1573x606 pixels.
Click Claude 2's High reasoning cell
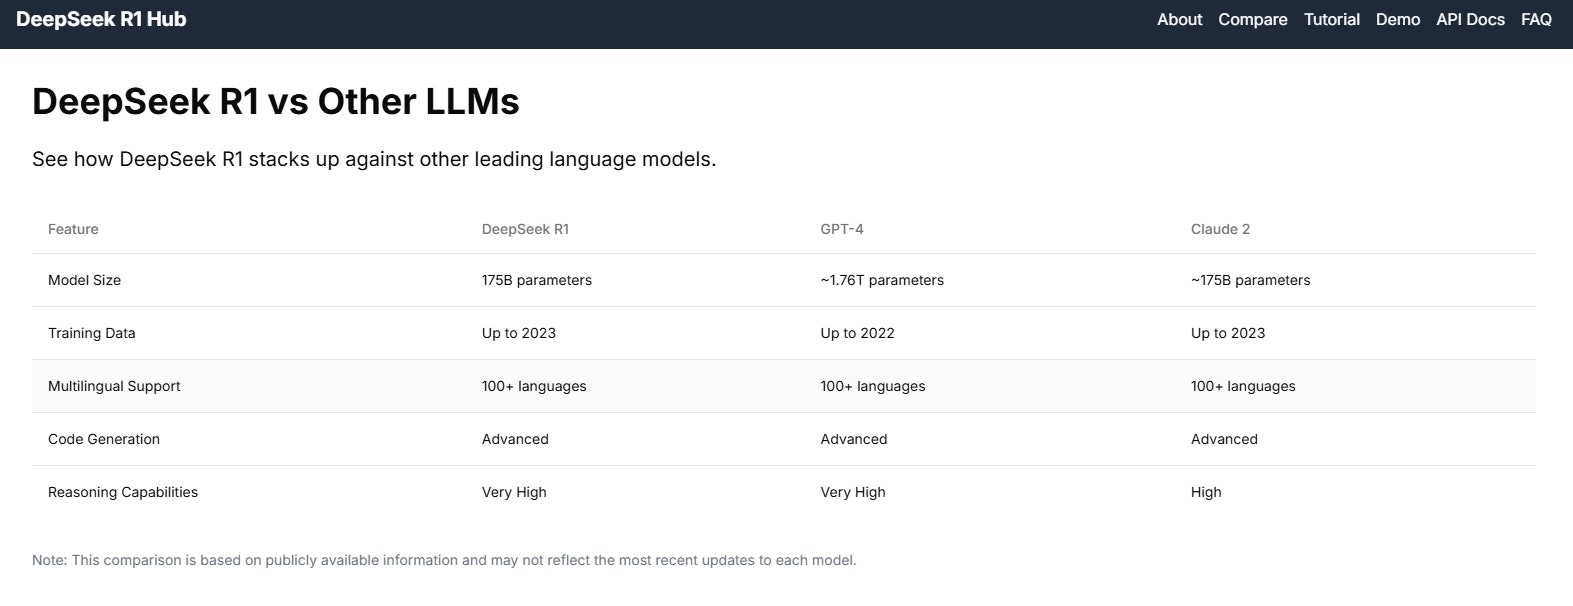tap(1206, 492)
